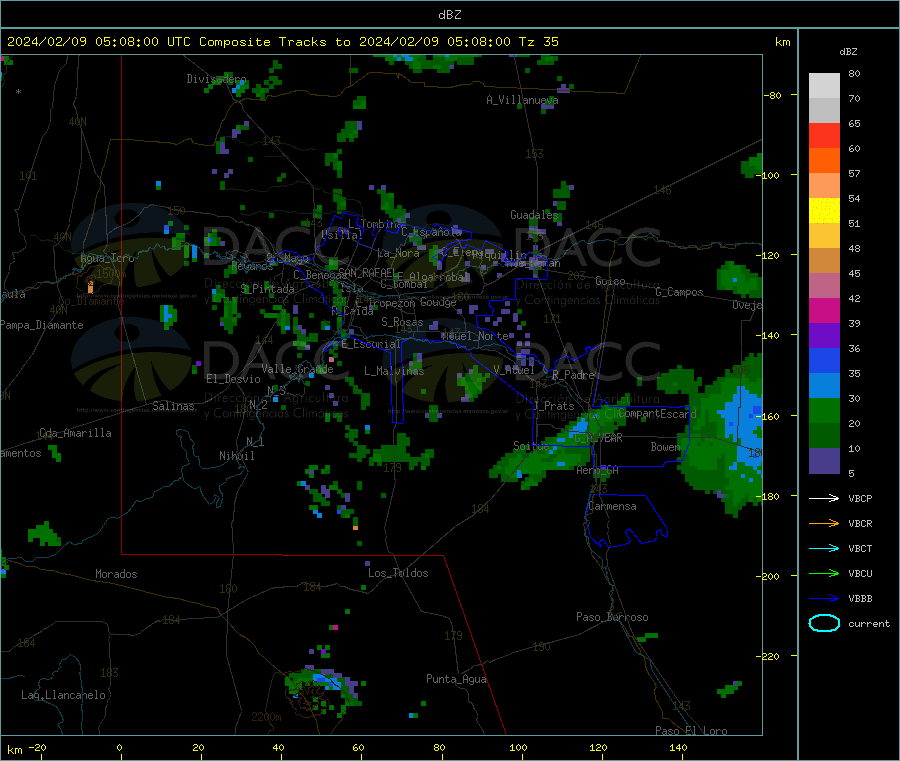The image size is (900, 761).
Task: Click the white VBCP arrow in legend
Action: [824, 498]
